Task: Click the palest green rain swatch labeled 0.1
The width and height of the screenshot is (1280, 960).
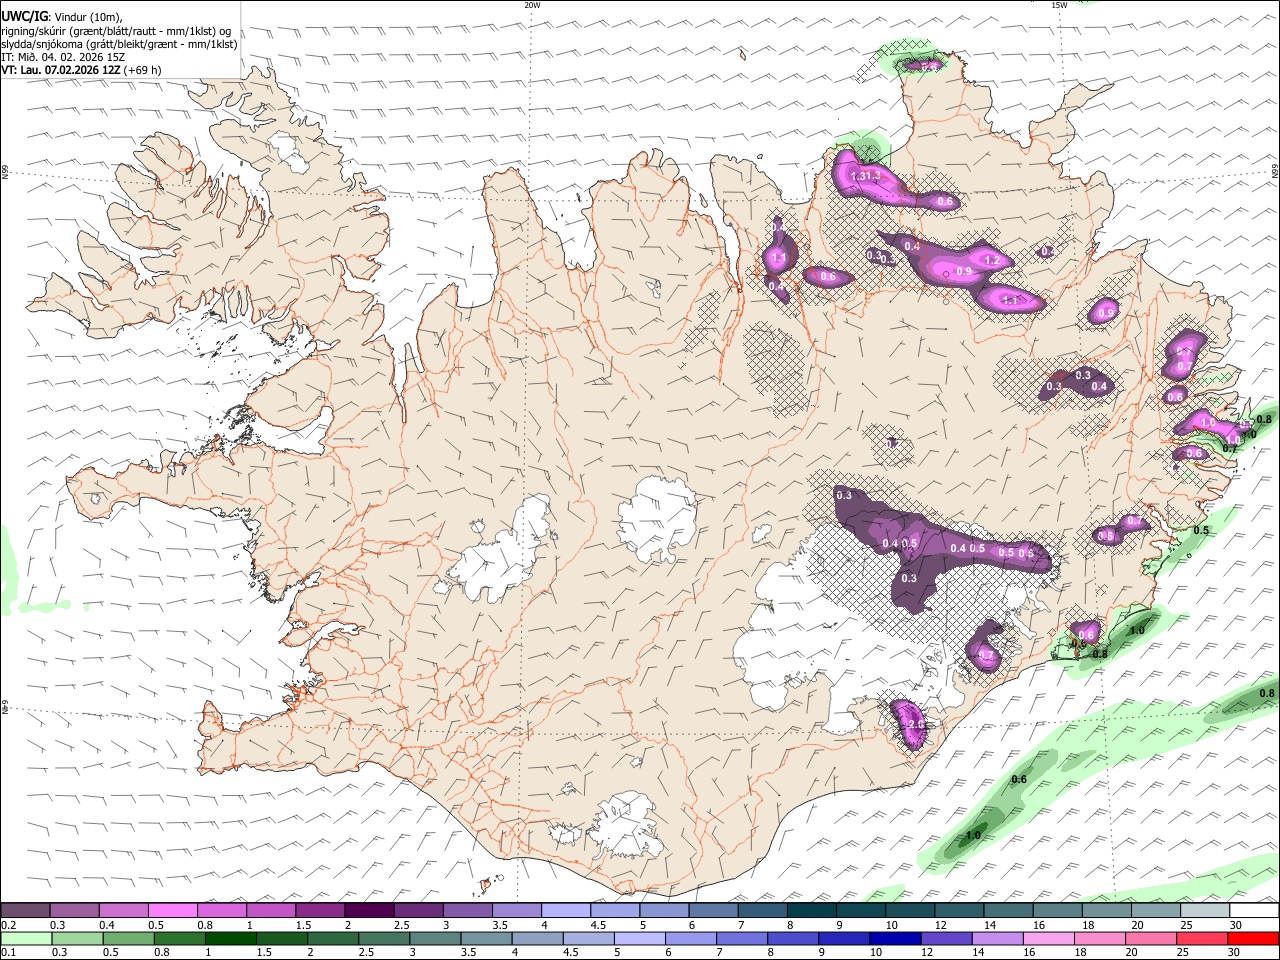Action: pos(26,939)
